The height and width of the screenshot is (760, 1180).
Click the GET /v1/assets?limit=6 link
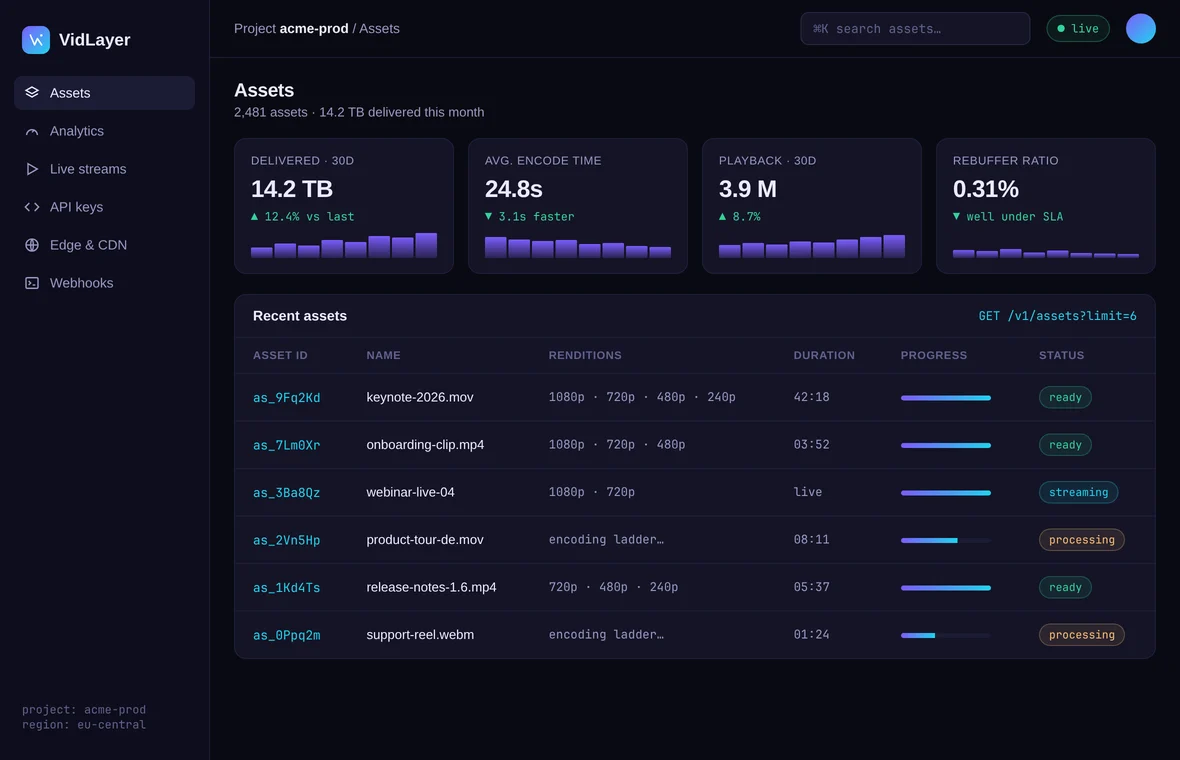pyautogui.click(x=1057, y=316)
